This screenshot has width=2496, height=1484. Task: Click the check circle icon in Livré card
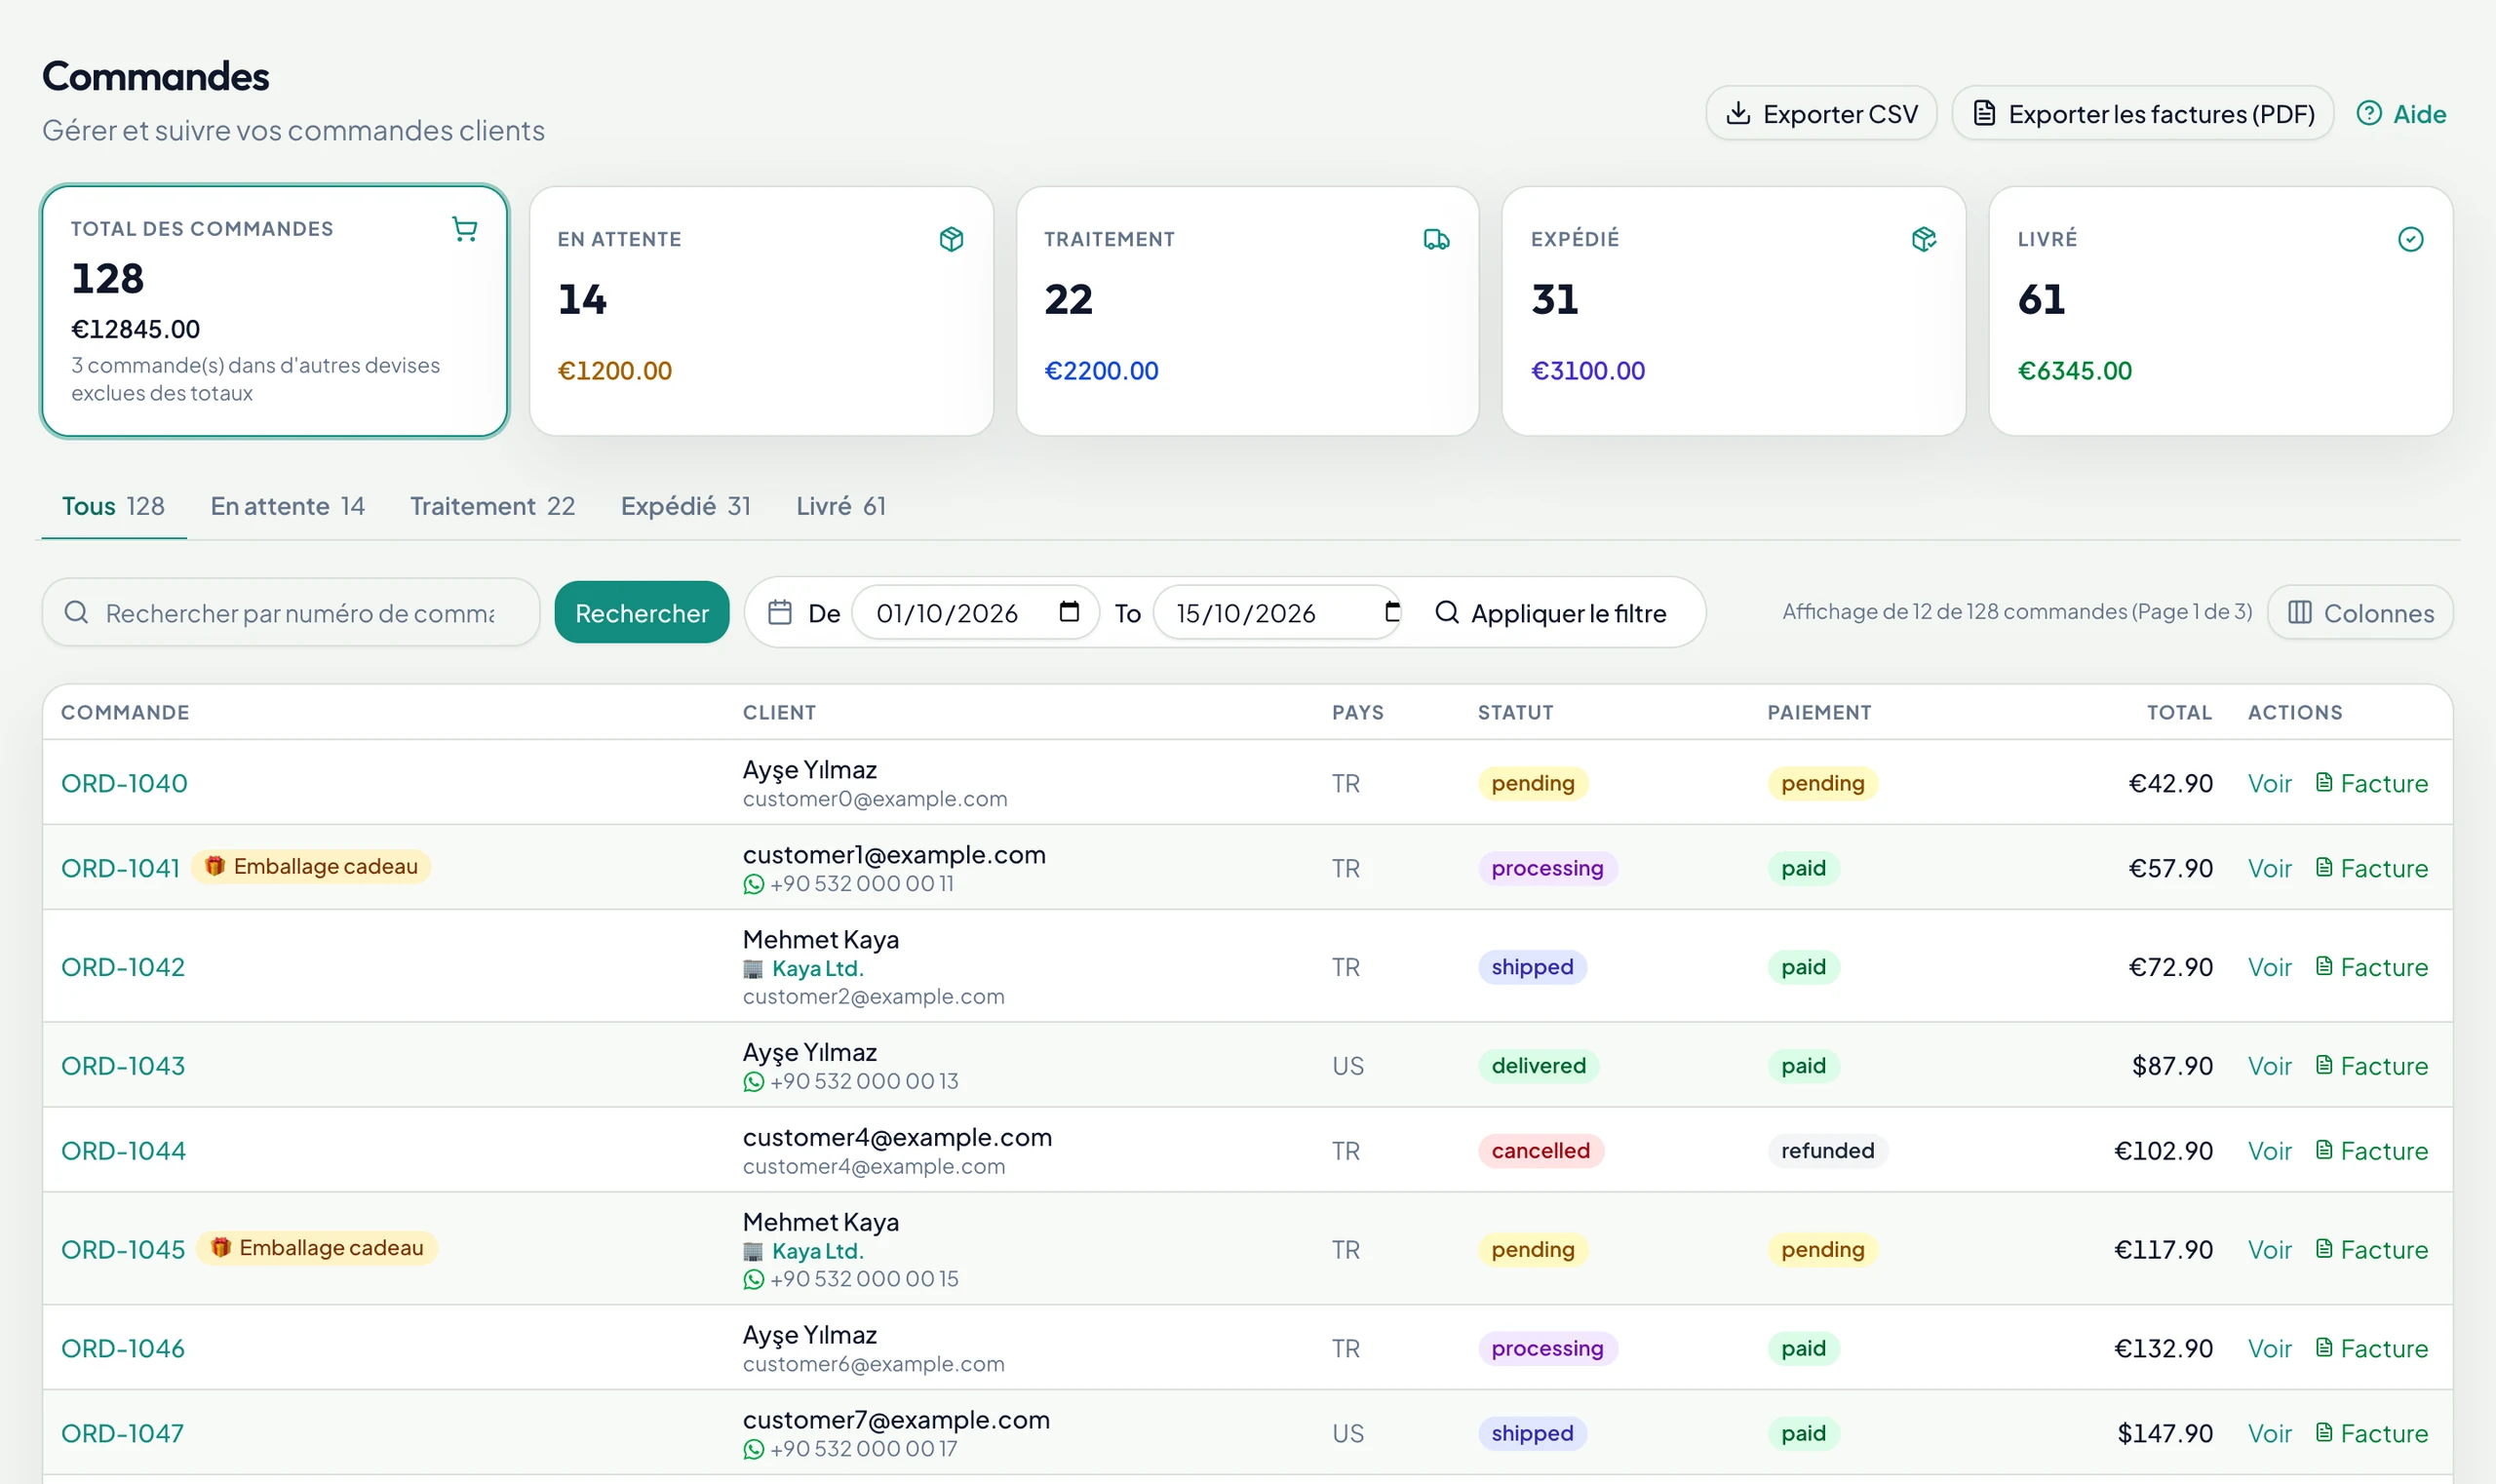pos(2410,239)
